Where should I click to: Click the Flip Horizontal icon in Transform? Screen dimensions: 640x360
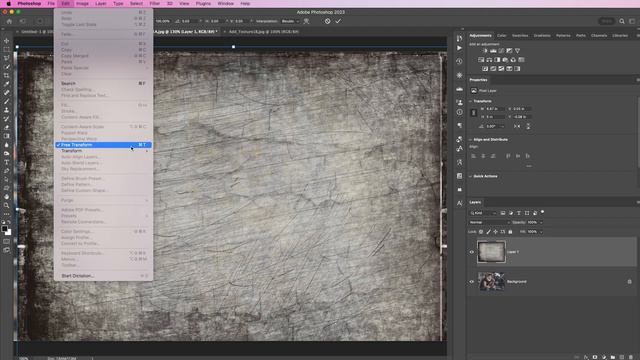click(517, 127)
